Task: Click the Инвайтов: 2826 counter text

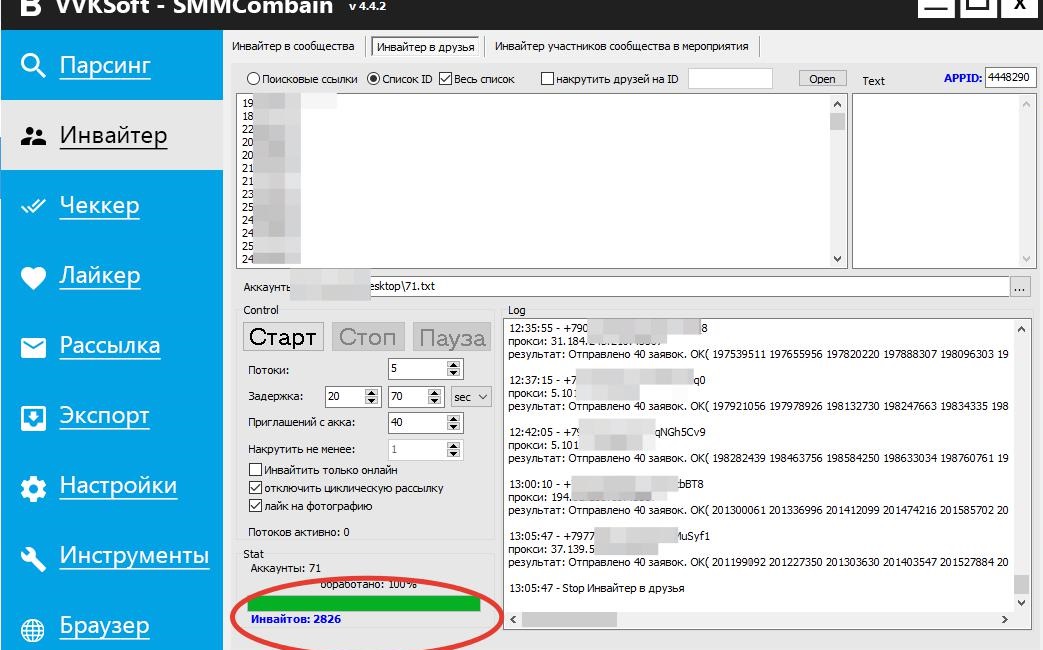Action: [296, 619]
